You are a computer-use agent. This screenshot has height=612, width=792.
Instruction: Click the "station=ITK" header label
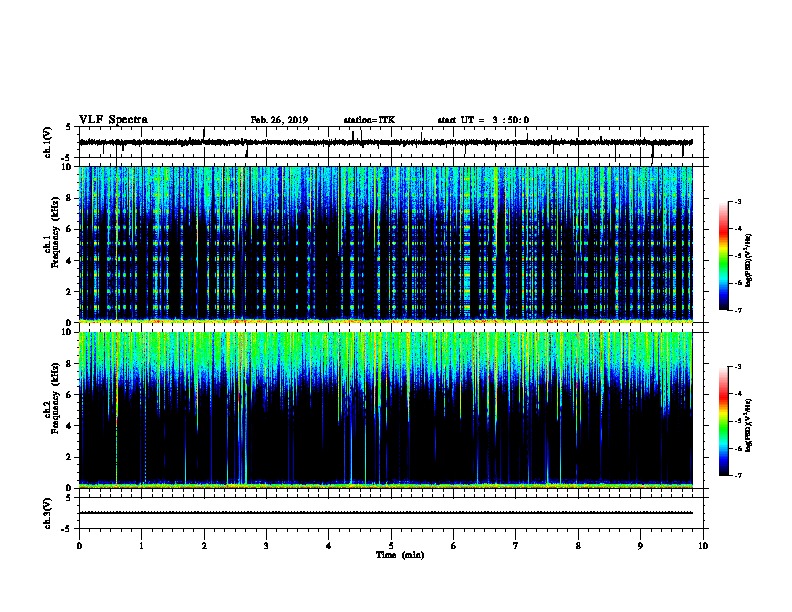369,120
